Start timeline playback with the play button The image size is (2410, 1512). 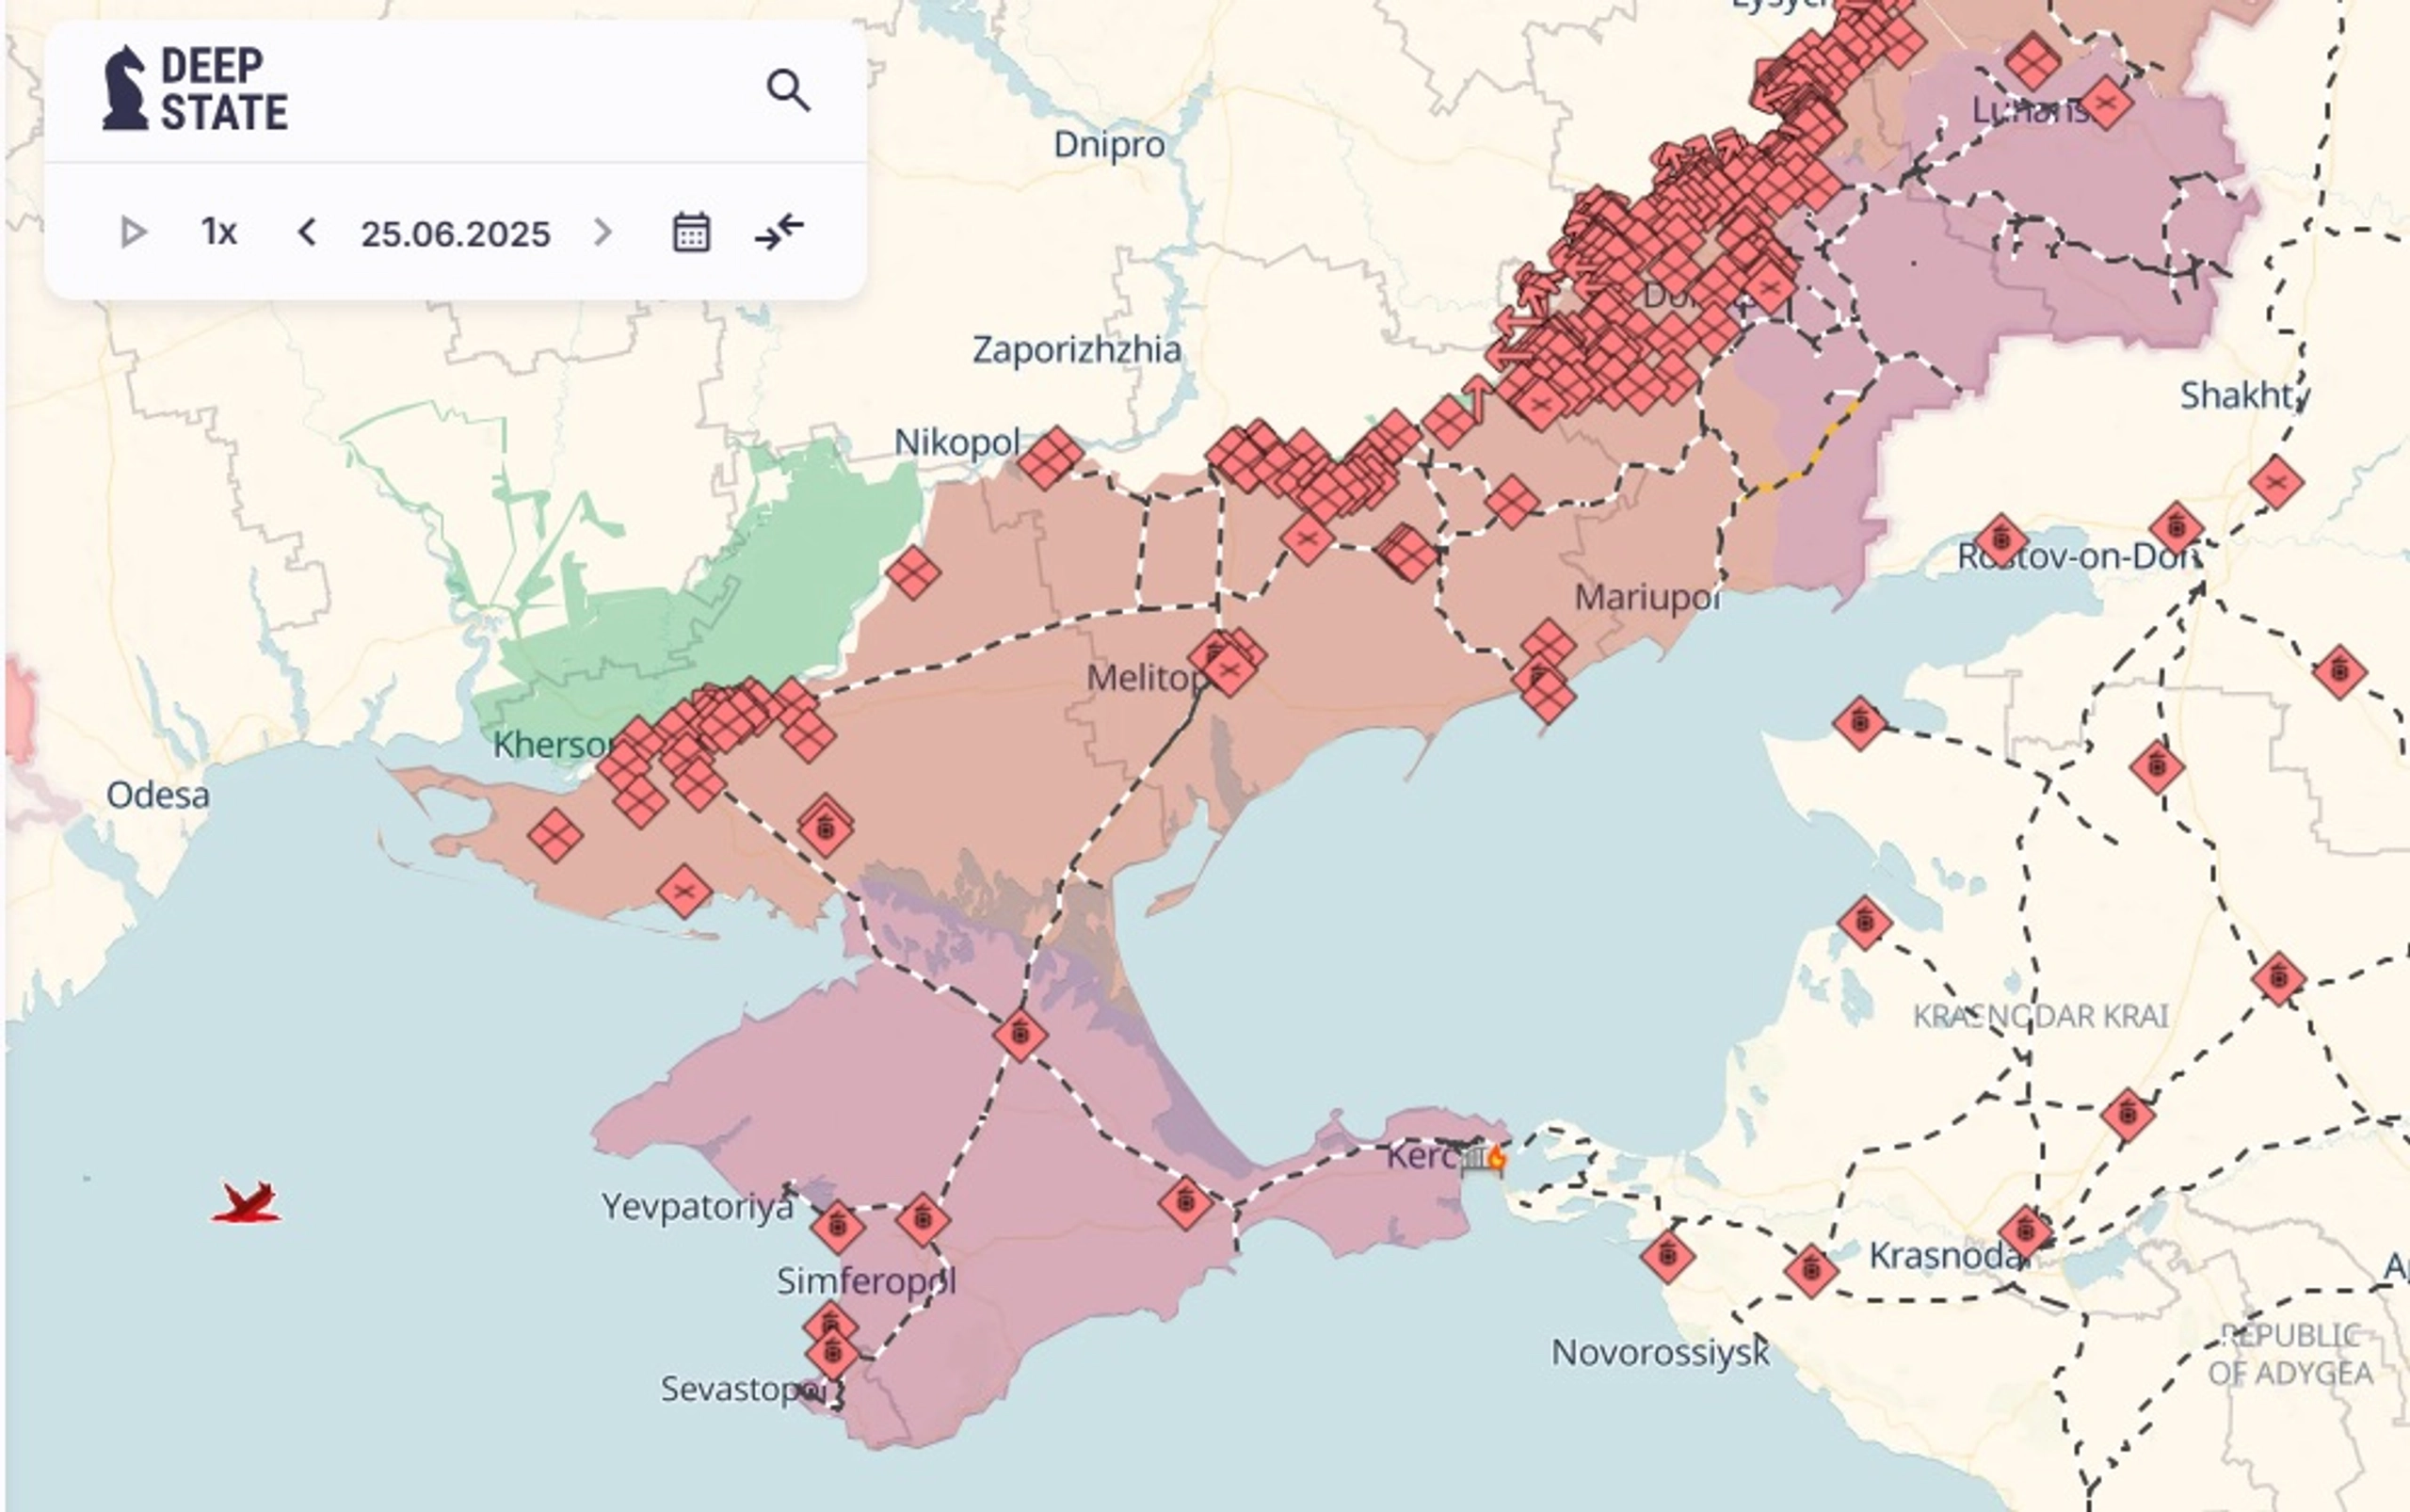(x=132, y=231)
